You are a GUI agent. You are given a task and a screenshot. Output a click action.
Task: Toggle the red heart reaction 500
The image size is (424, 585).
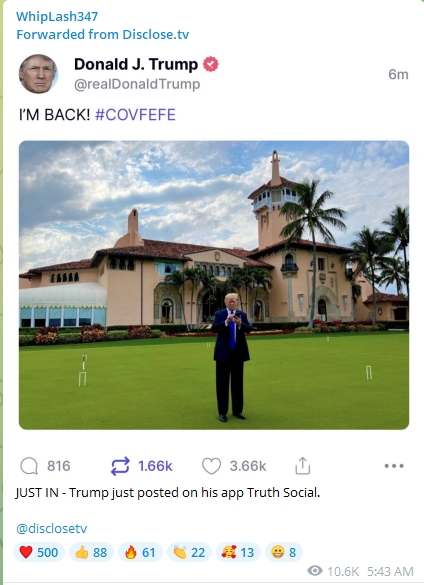coord(39,552)
